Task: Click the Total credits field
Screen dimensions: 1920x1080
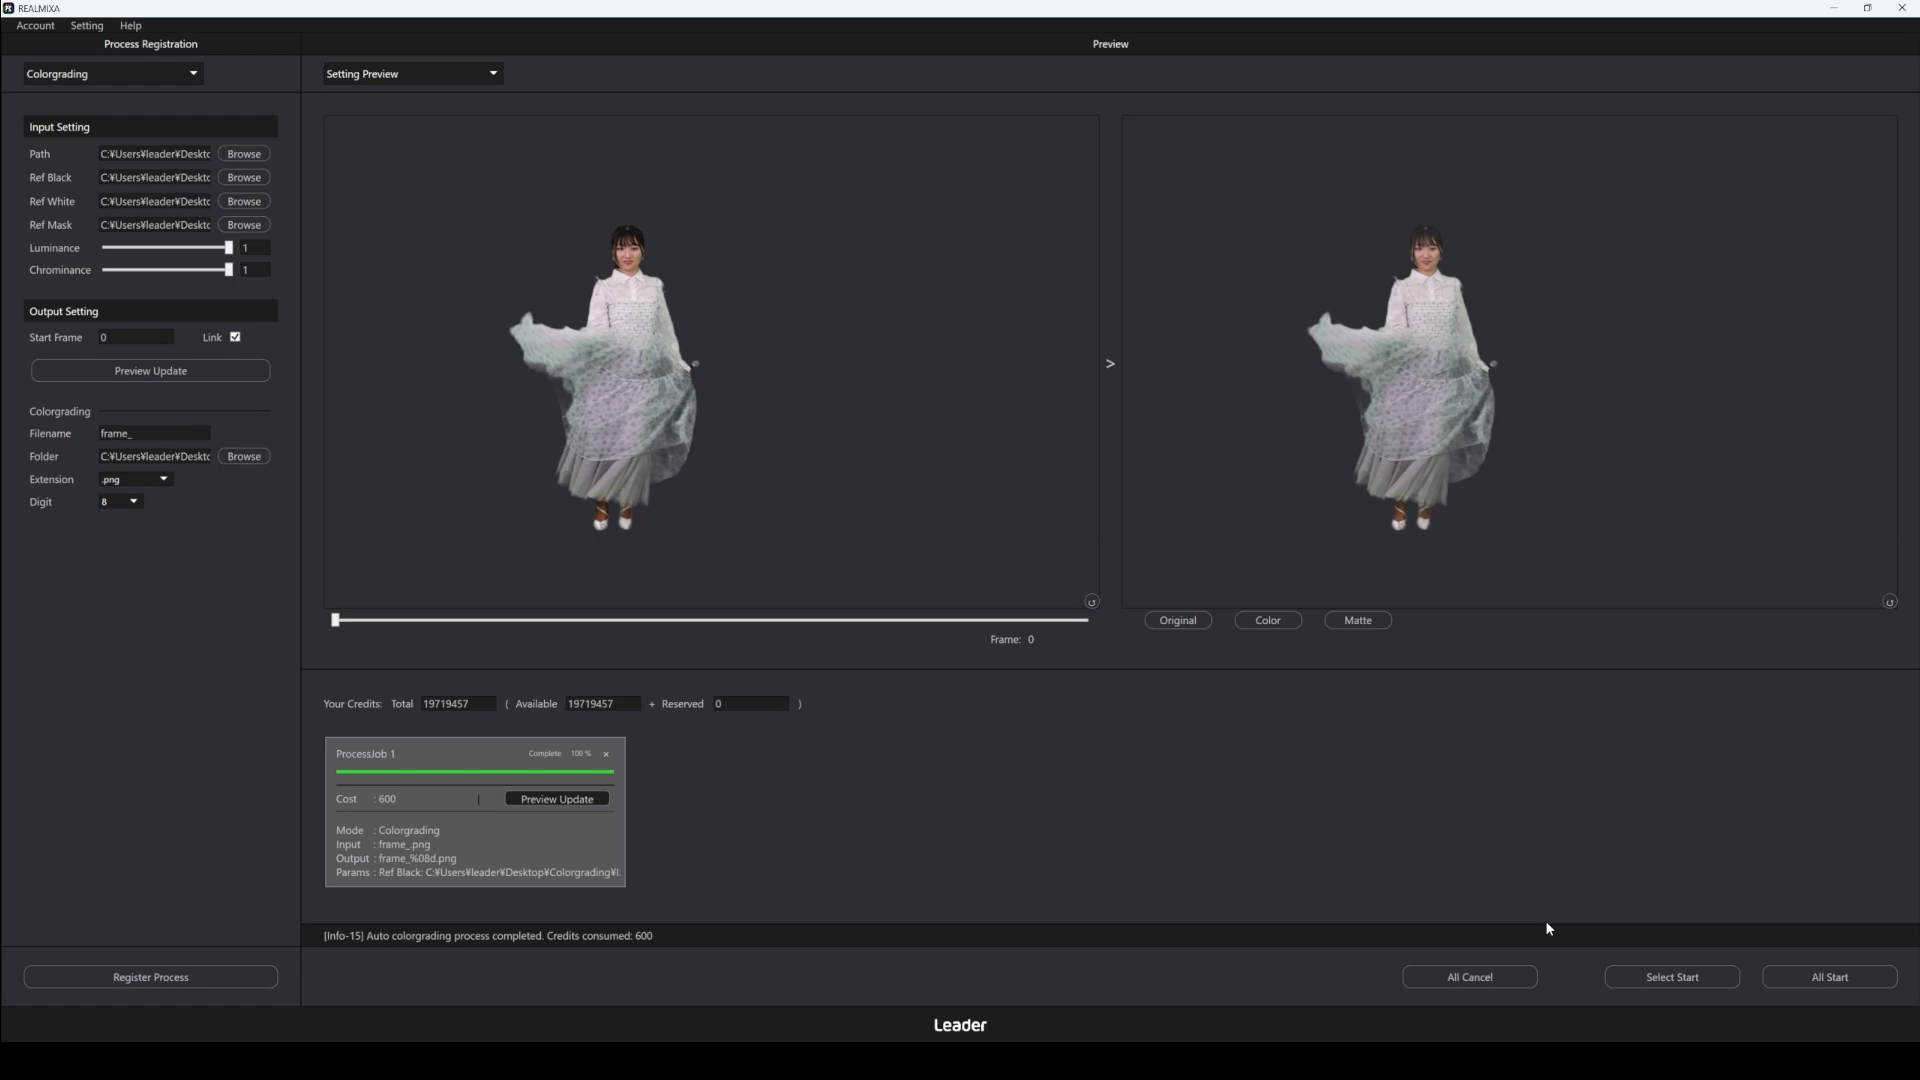Action: [458, 704]
